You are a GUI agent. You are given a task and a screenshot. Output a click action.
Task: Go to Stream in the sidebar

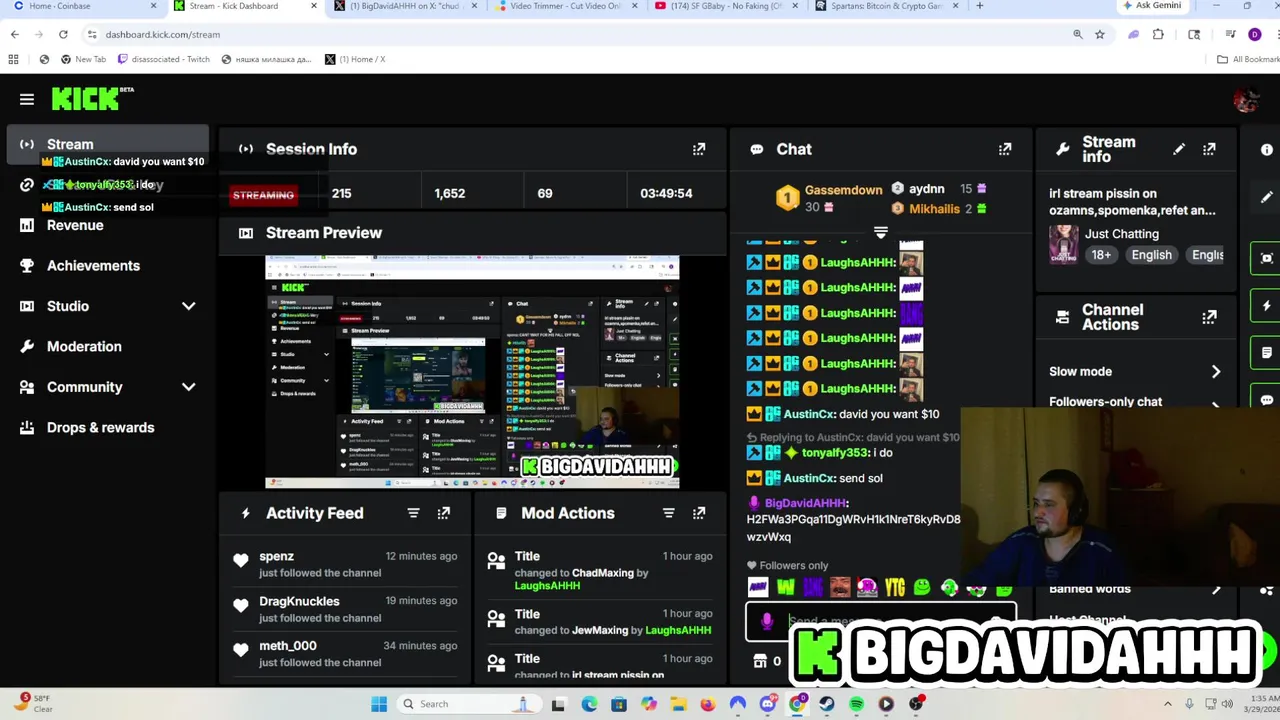click(x=107, y=144)
